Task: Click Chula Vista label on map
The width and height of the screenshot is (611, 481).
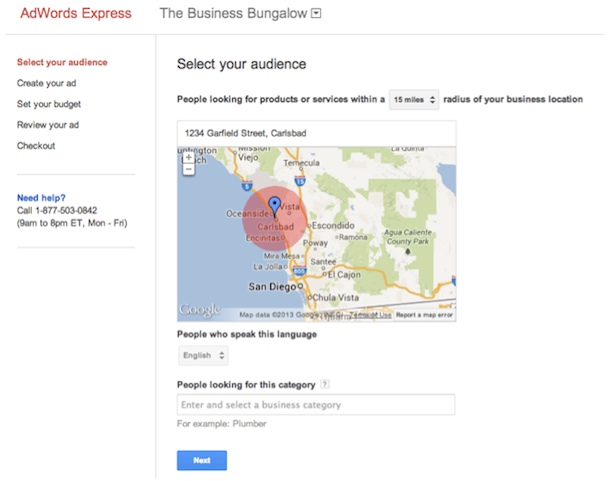Action: tap(336, 297)
